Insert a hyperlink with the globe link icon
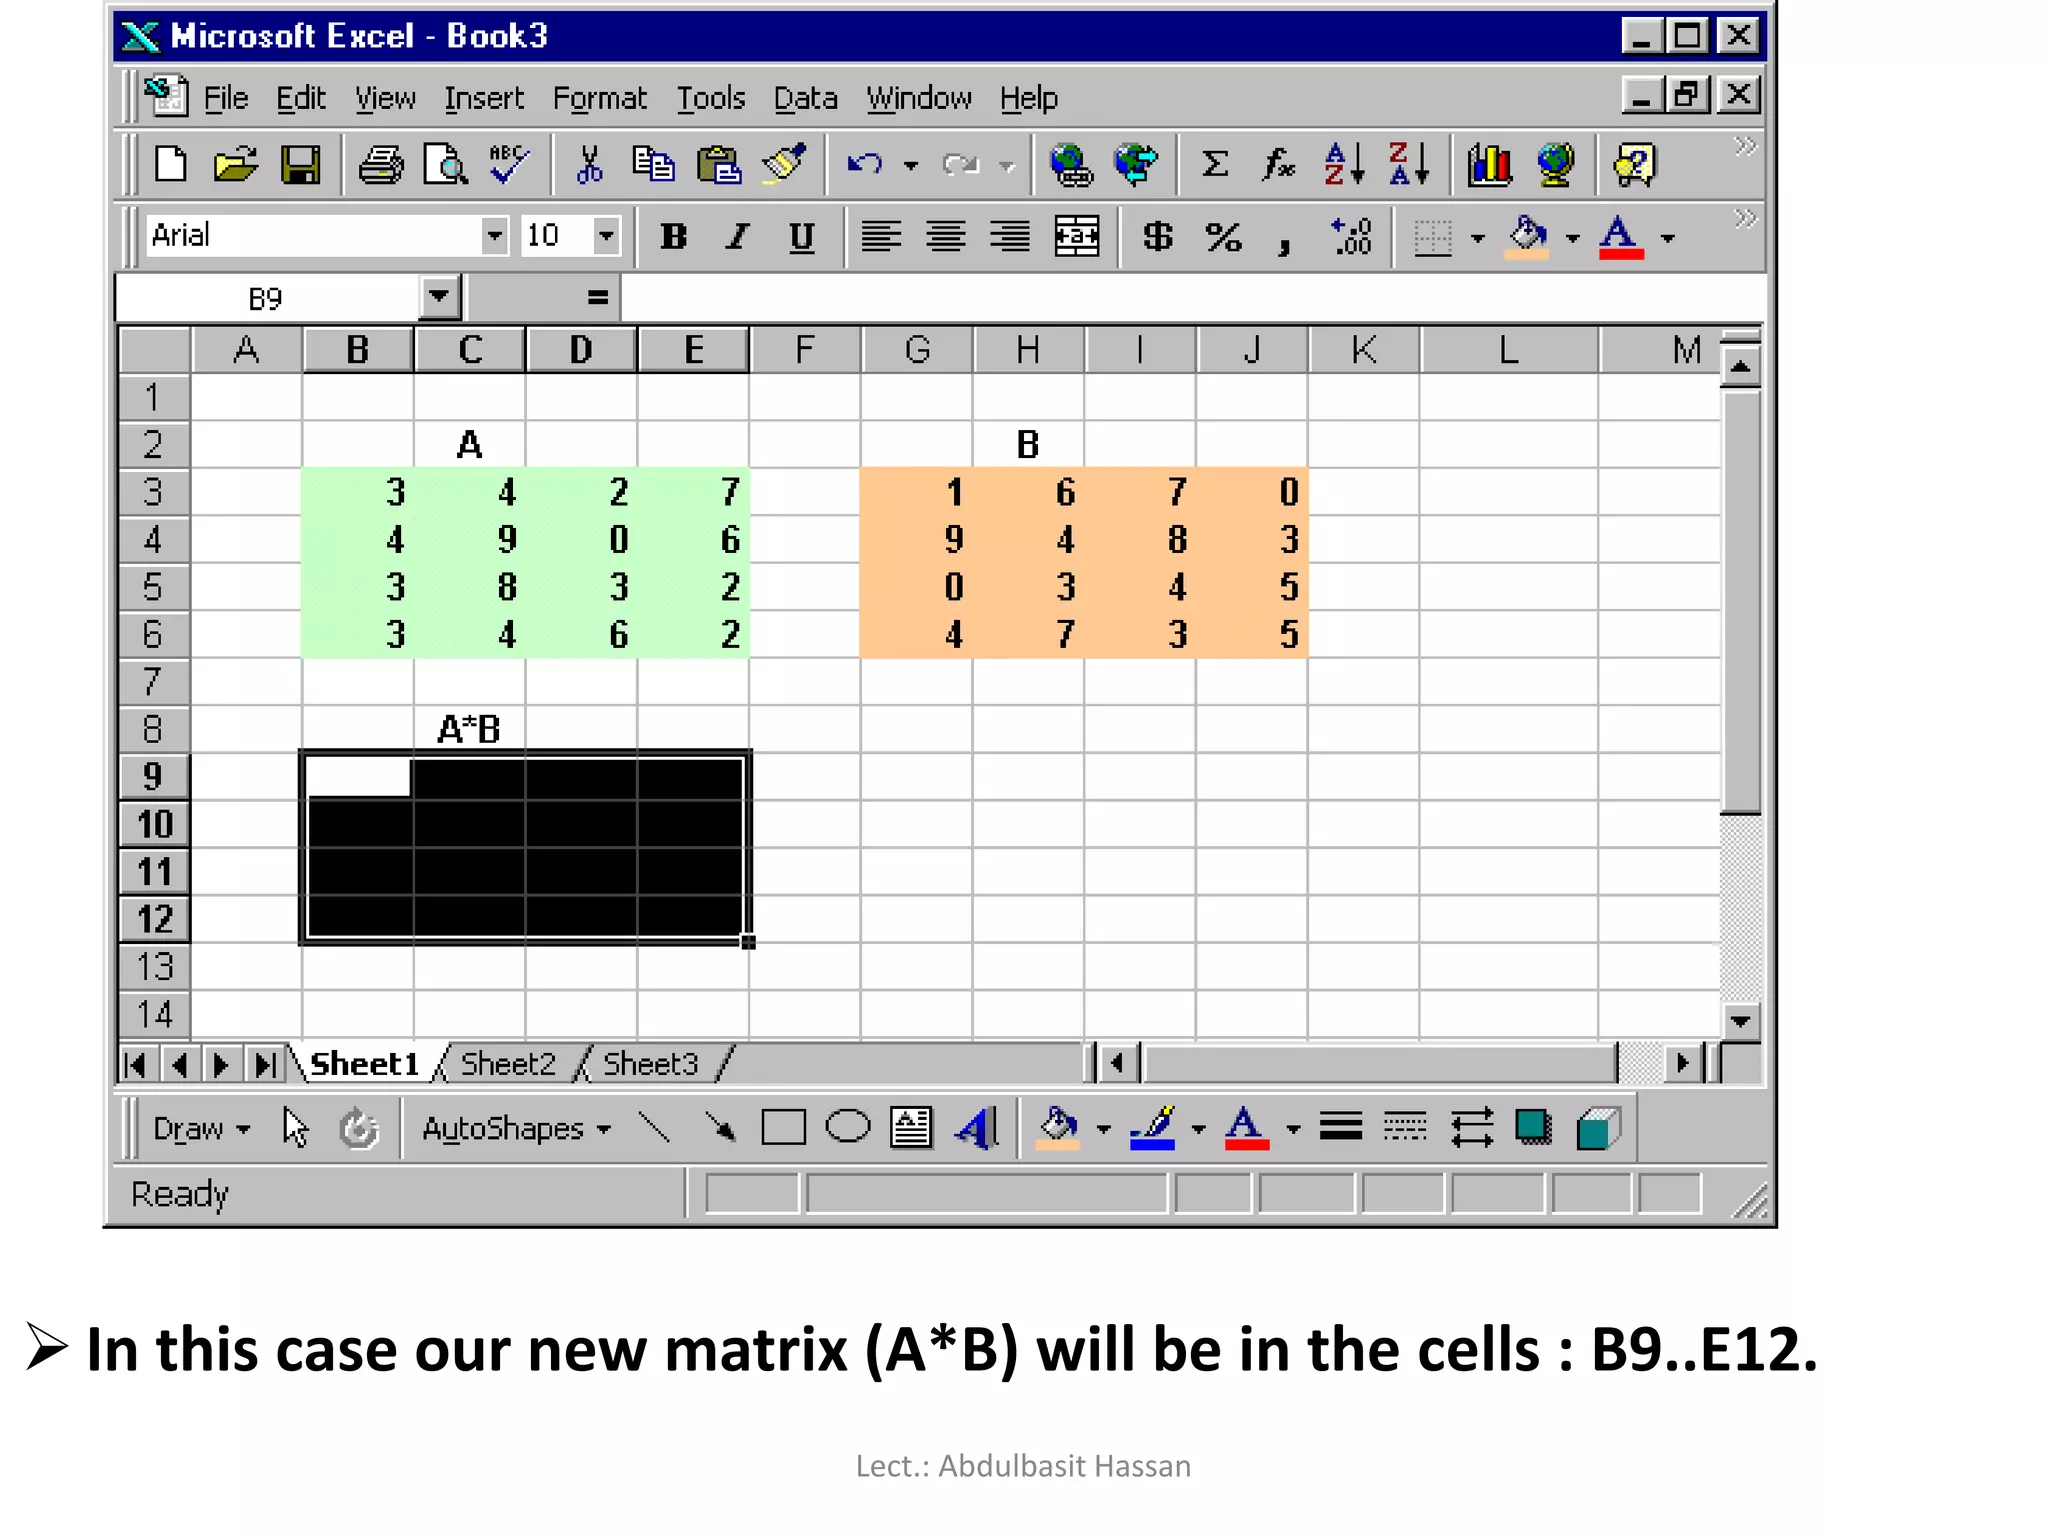This screenshot has height=1536, width=2048. [x=1071, y=164]
